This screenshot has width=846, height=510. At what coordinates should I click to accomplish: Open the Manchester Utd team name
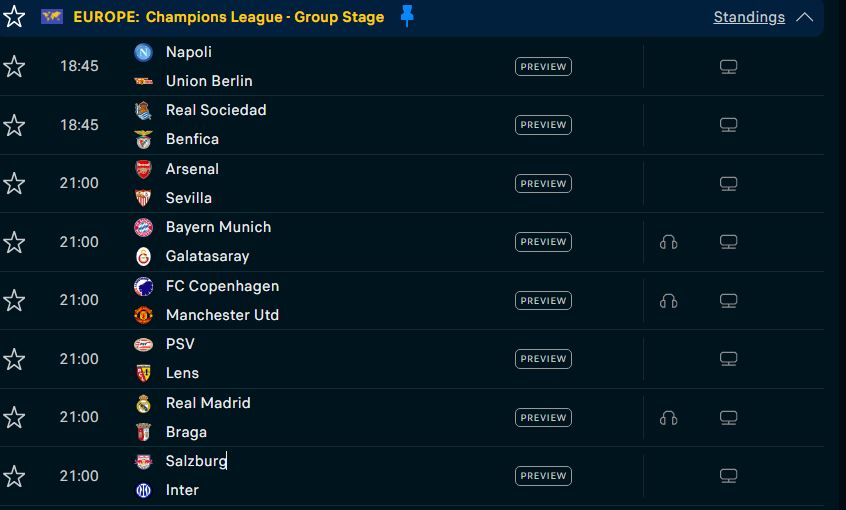(222, 315)
